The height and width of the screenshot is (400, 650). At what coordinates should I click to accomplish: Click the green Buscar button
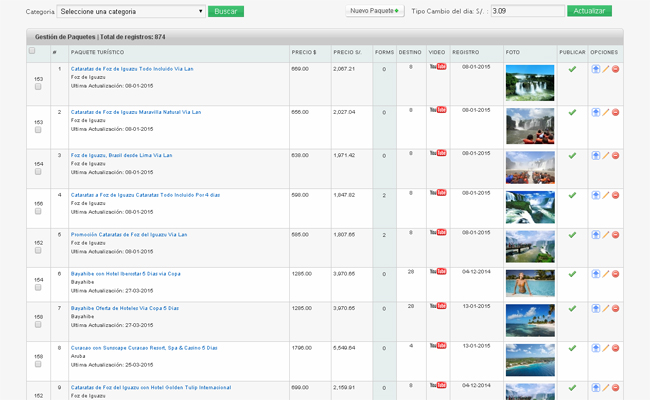coord(226,11)
